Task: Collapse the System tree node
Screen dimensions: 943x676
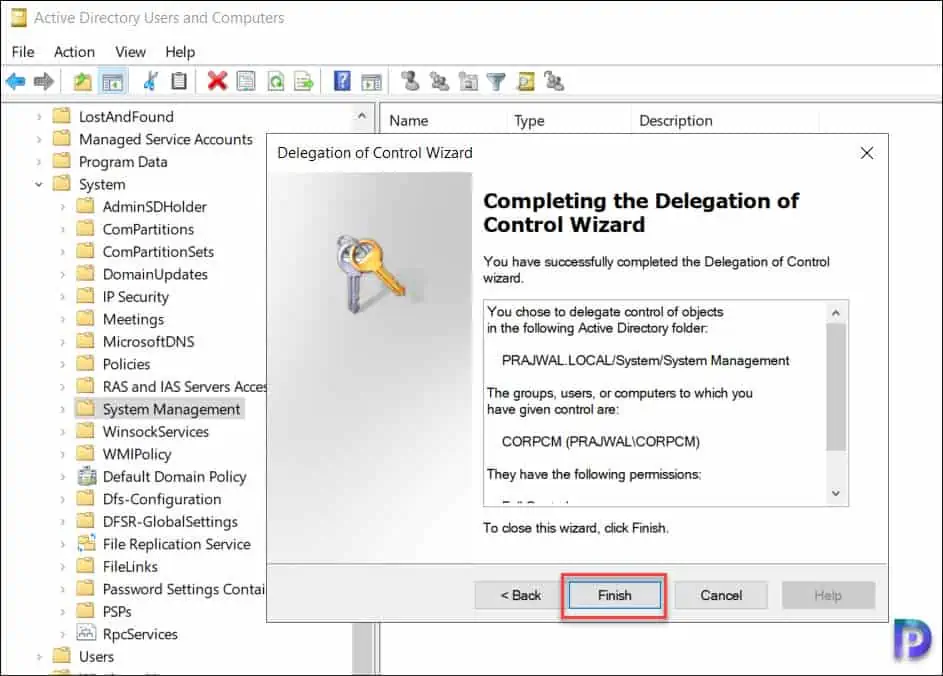Action: coord(39,185)
